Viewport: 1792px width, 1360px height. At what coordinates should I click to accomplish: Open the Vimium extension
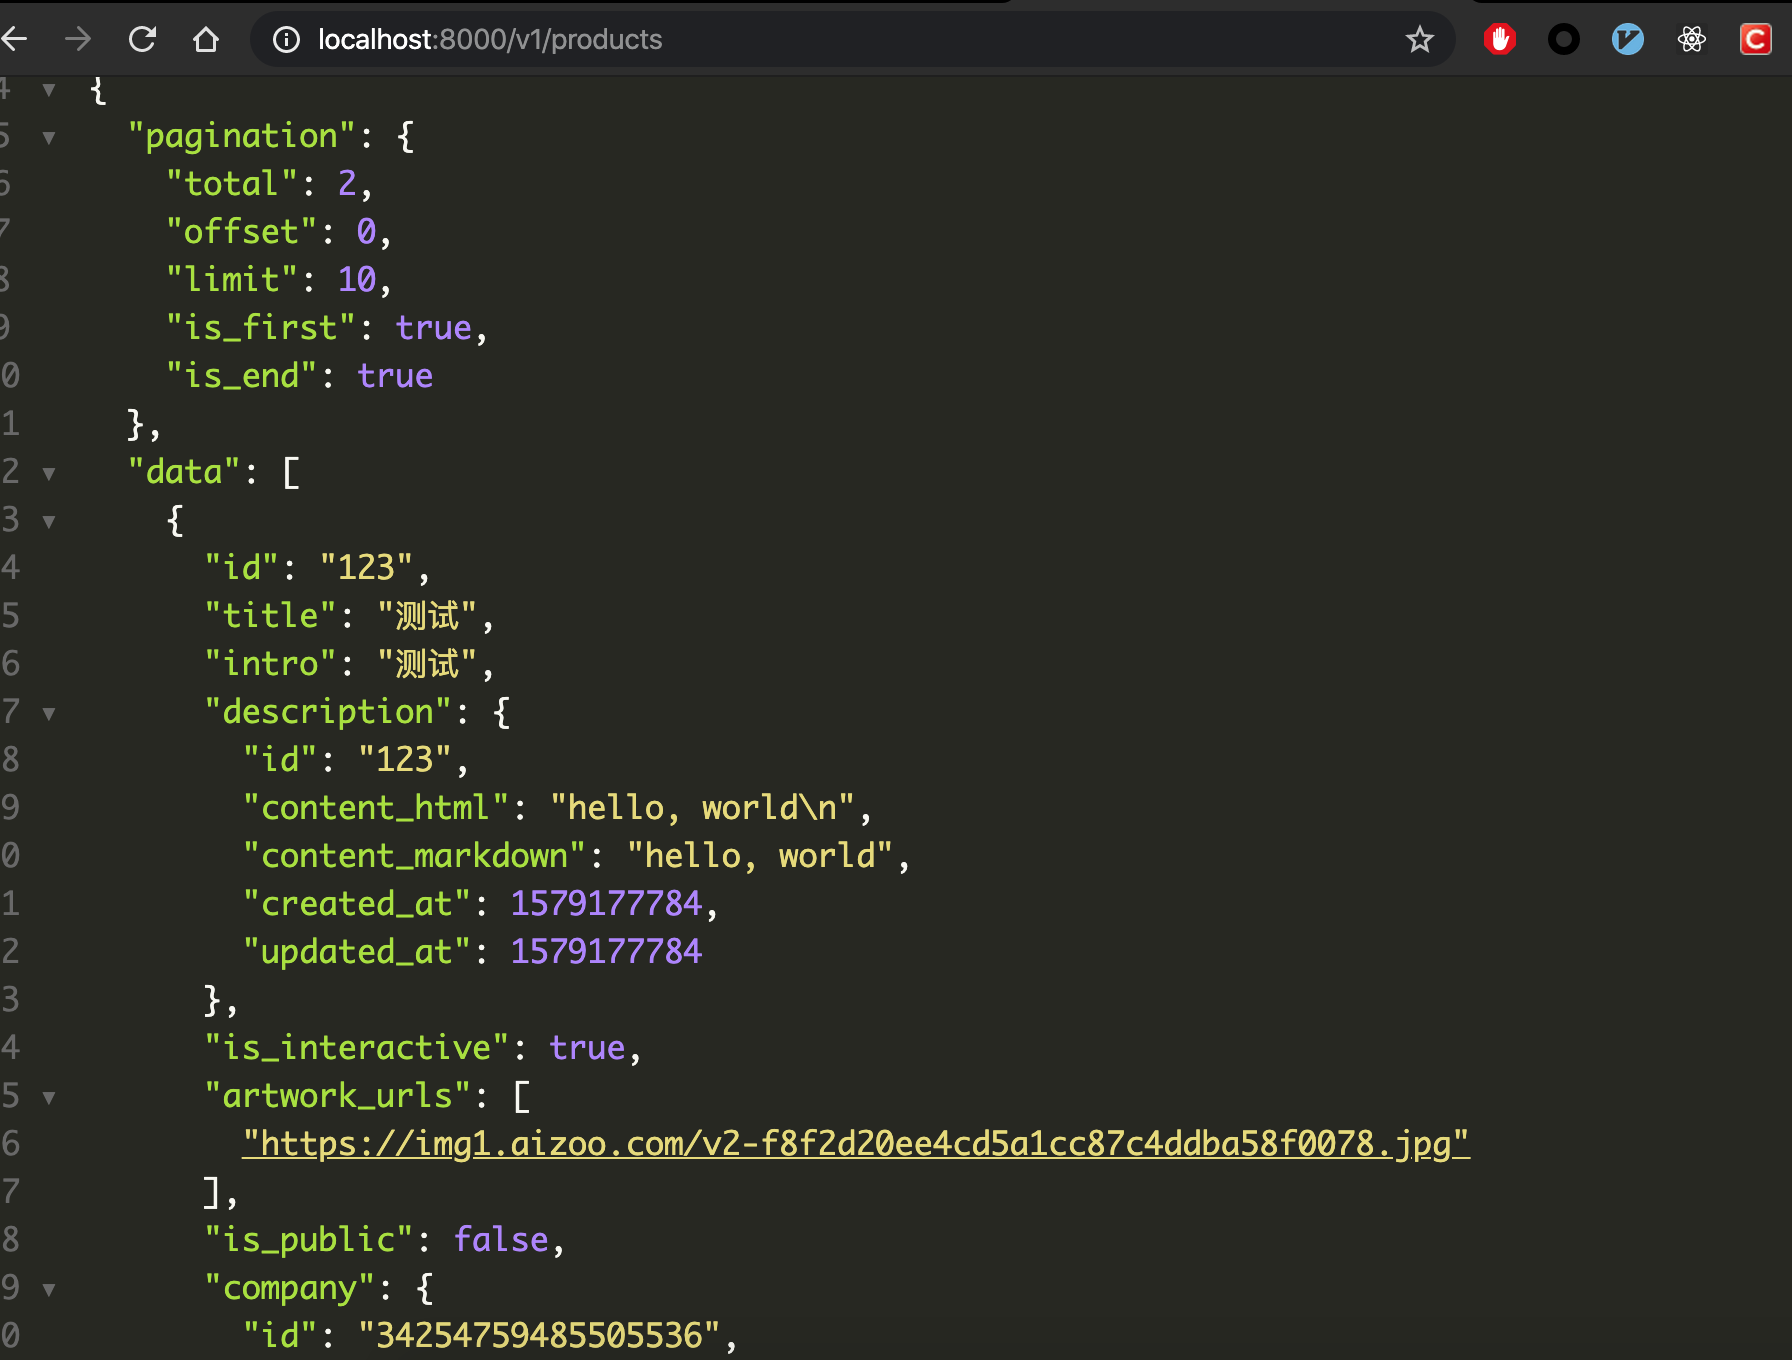click(x=1627, y=39)
